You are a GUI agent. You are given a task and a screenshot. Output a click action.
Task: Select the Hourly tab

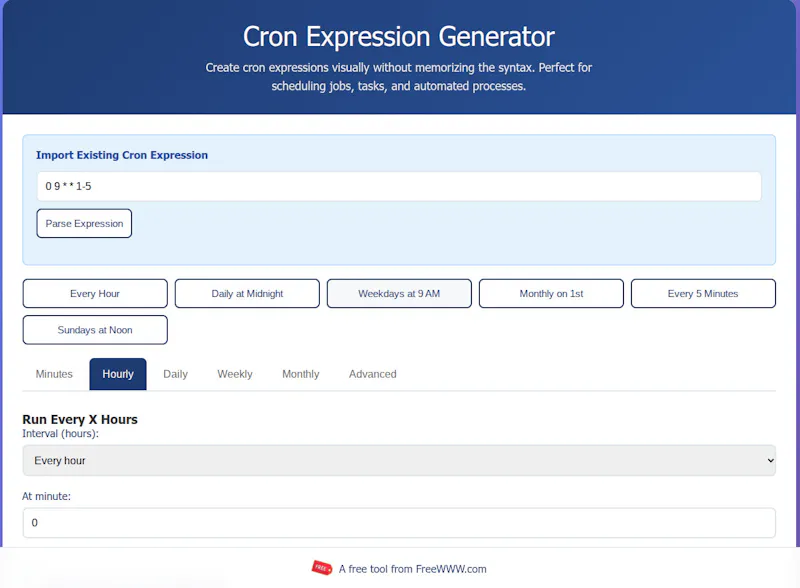pos(118,374)
